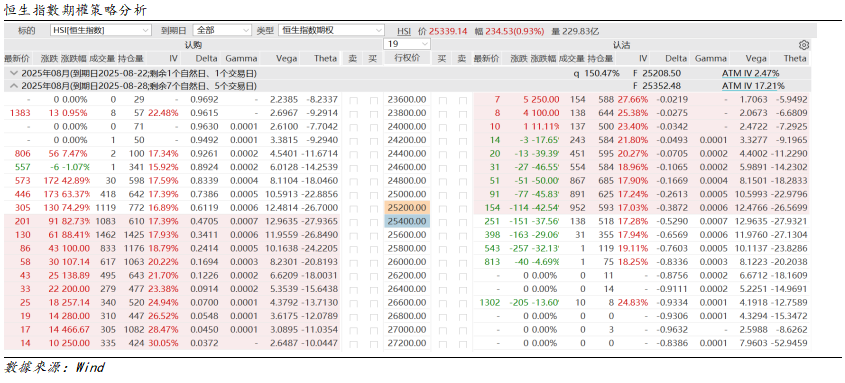
Task: Check the put-side 卖 box in the 27200.00 row
Action: pos(462,343)
